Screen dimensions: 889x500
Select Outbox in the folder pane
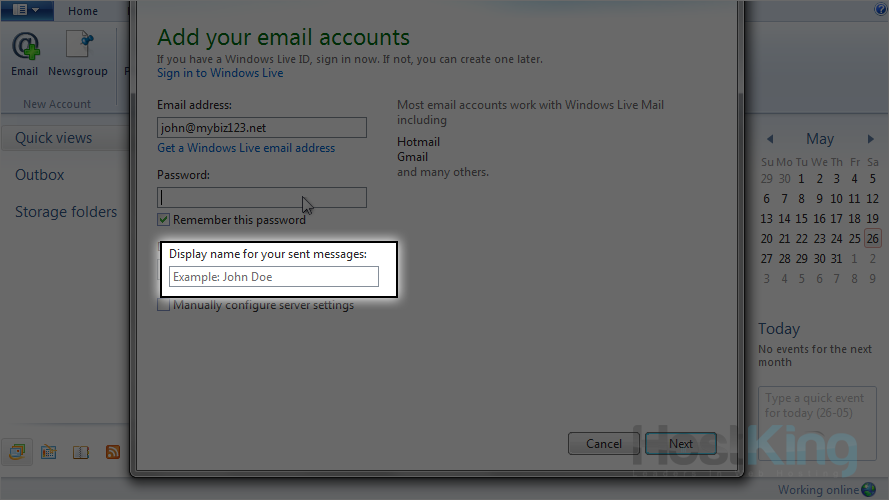pos(40,175)
